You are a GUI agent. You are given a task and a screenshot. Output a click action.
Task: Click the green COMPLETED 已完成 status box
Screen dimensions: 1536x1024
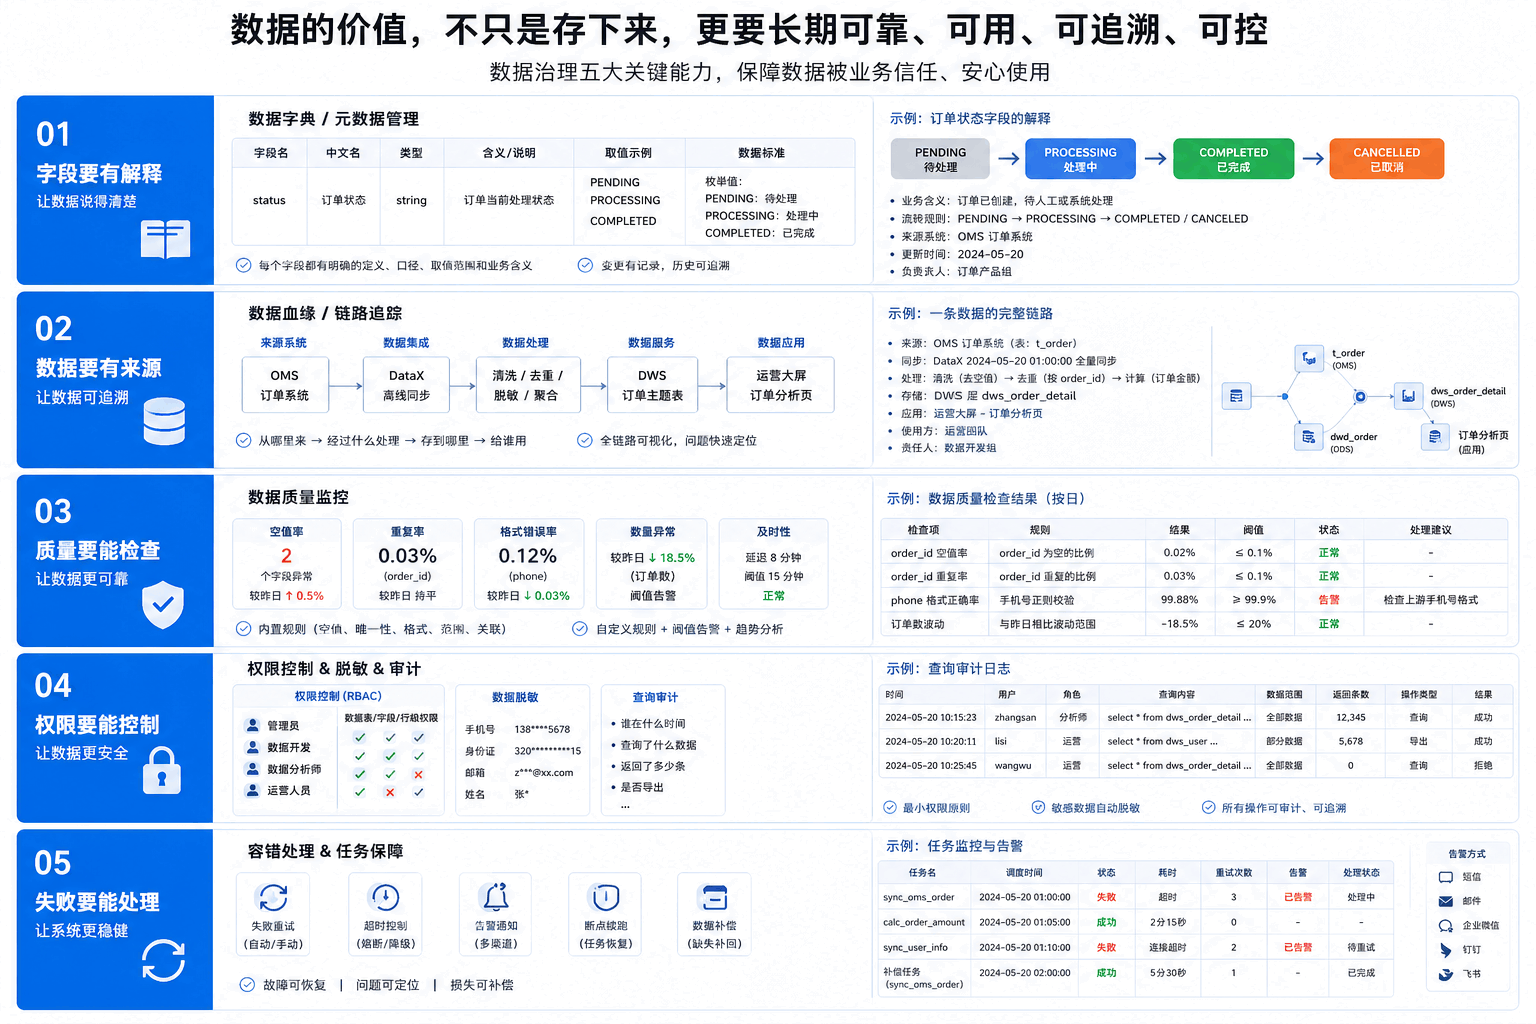click(1234, 159)
